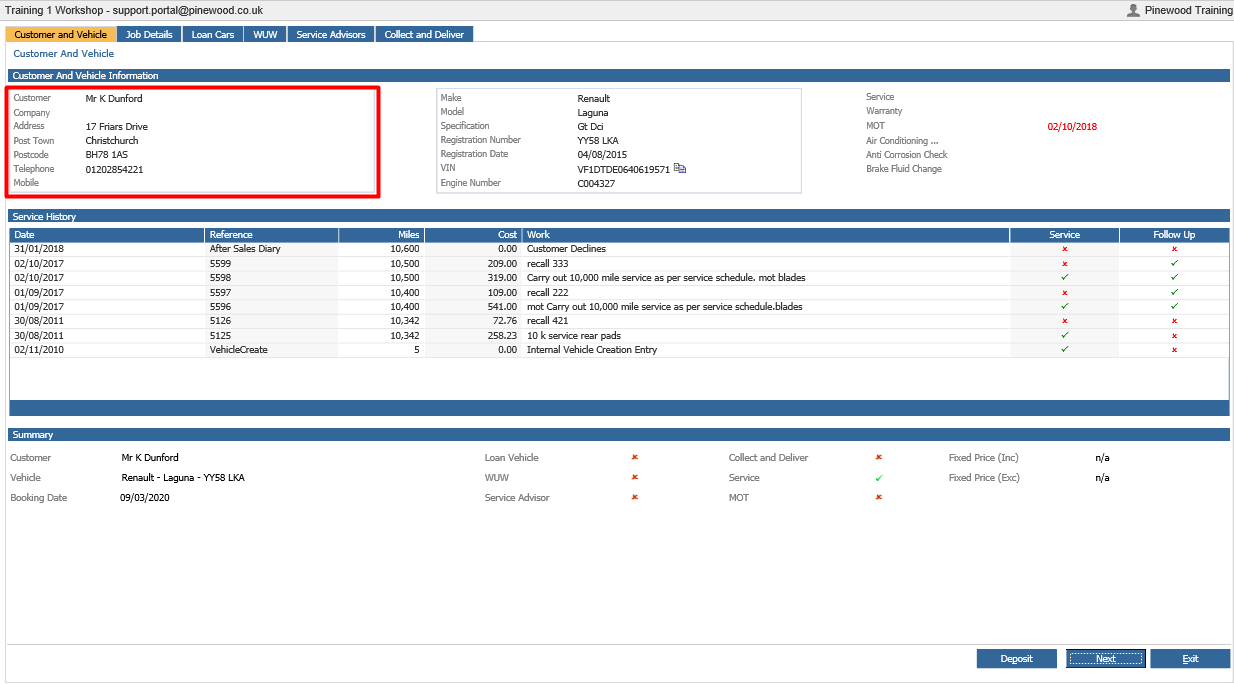Open the Collect and Deliver tab
1234x684 pixels.
pyautogui.click(x=424, y=34)
